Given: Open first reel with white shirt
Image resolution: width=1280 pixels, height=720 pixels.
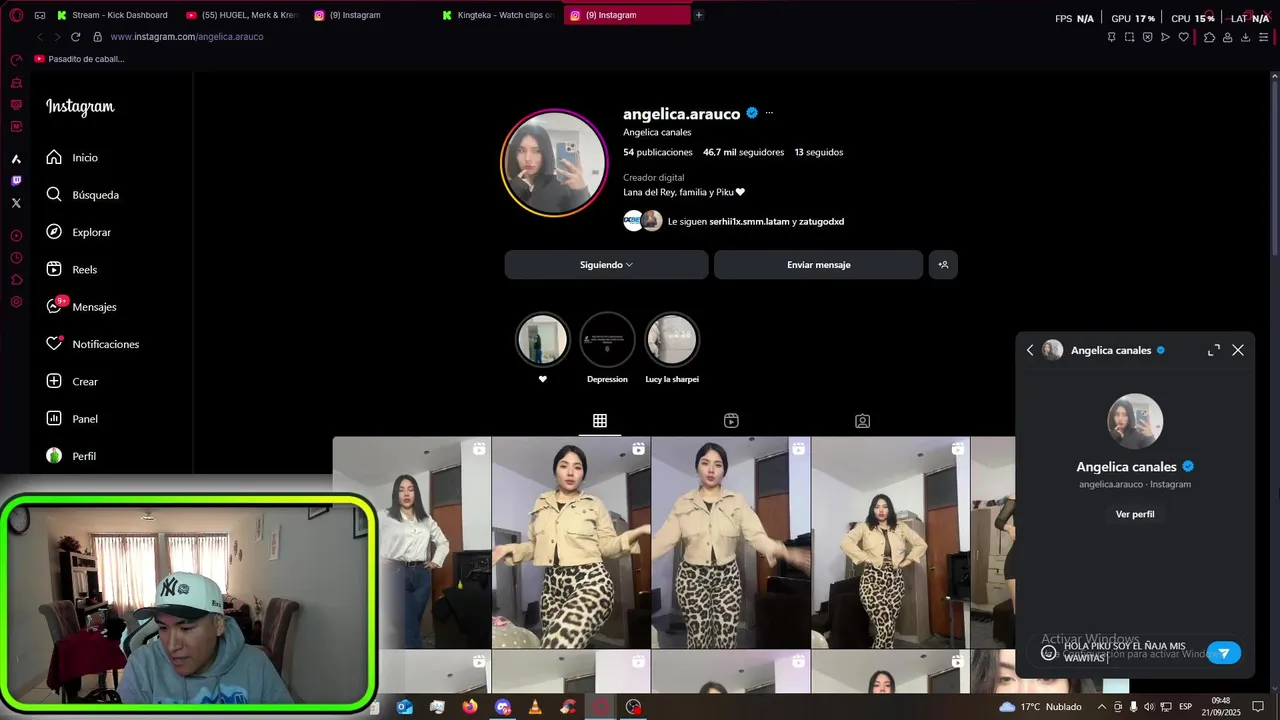Looking at the screenshot, I should pos(411,542).
